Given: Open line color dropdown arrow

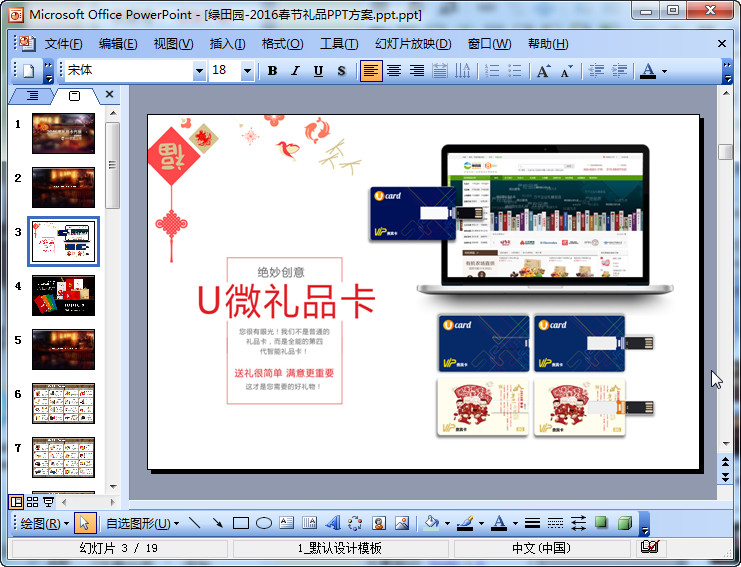Looking at the screenshot, I should click(x=481, y=524).
